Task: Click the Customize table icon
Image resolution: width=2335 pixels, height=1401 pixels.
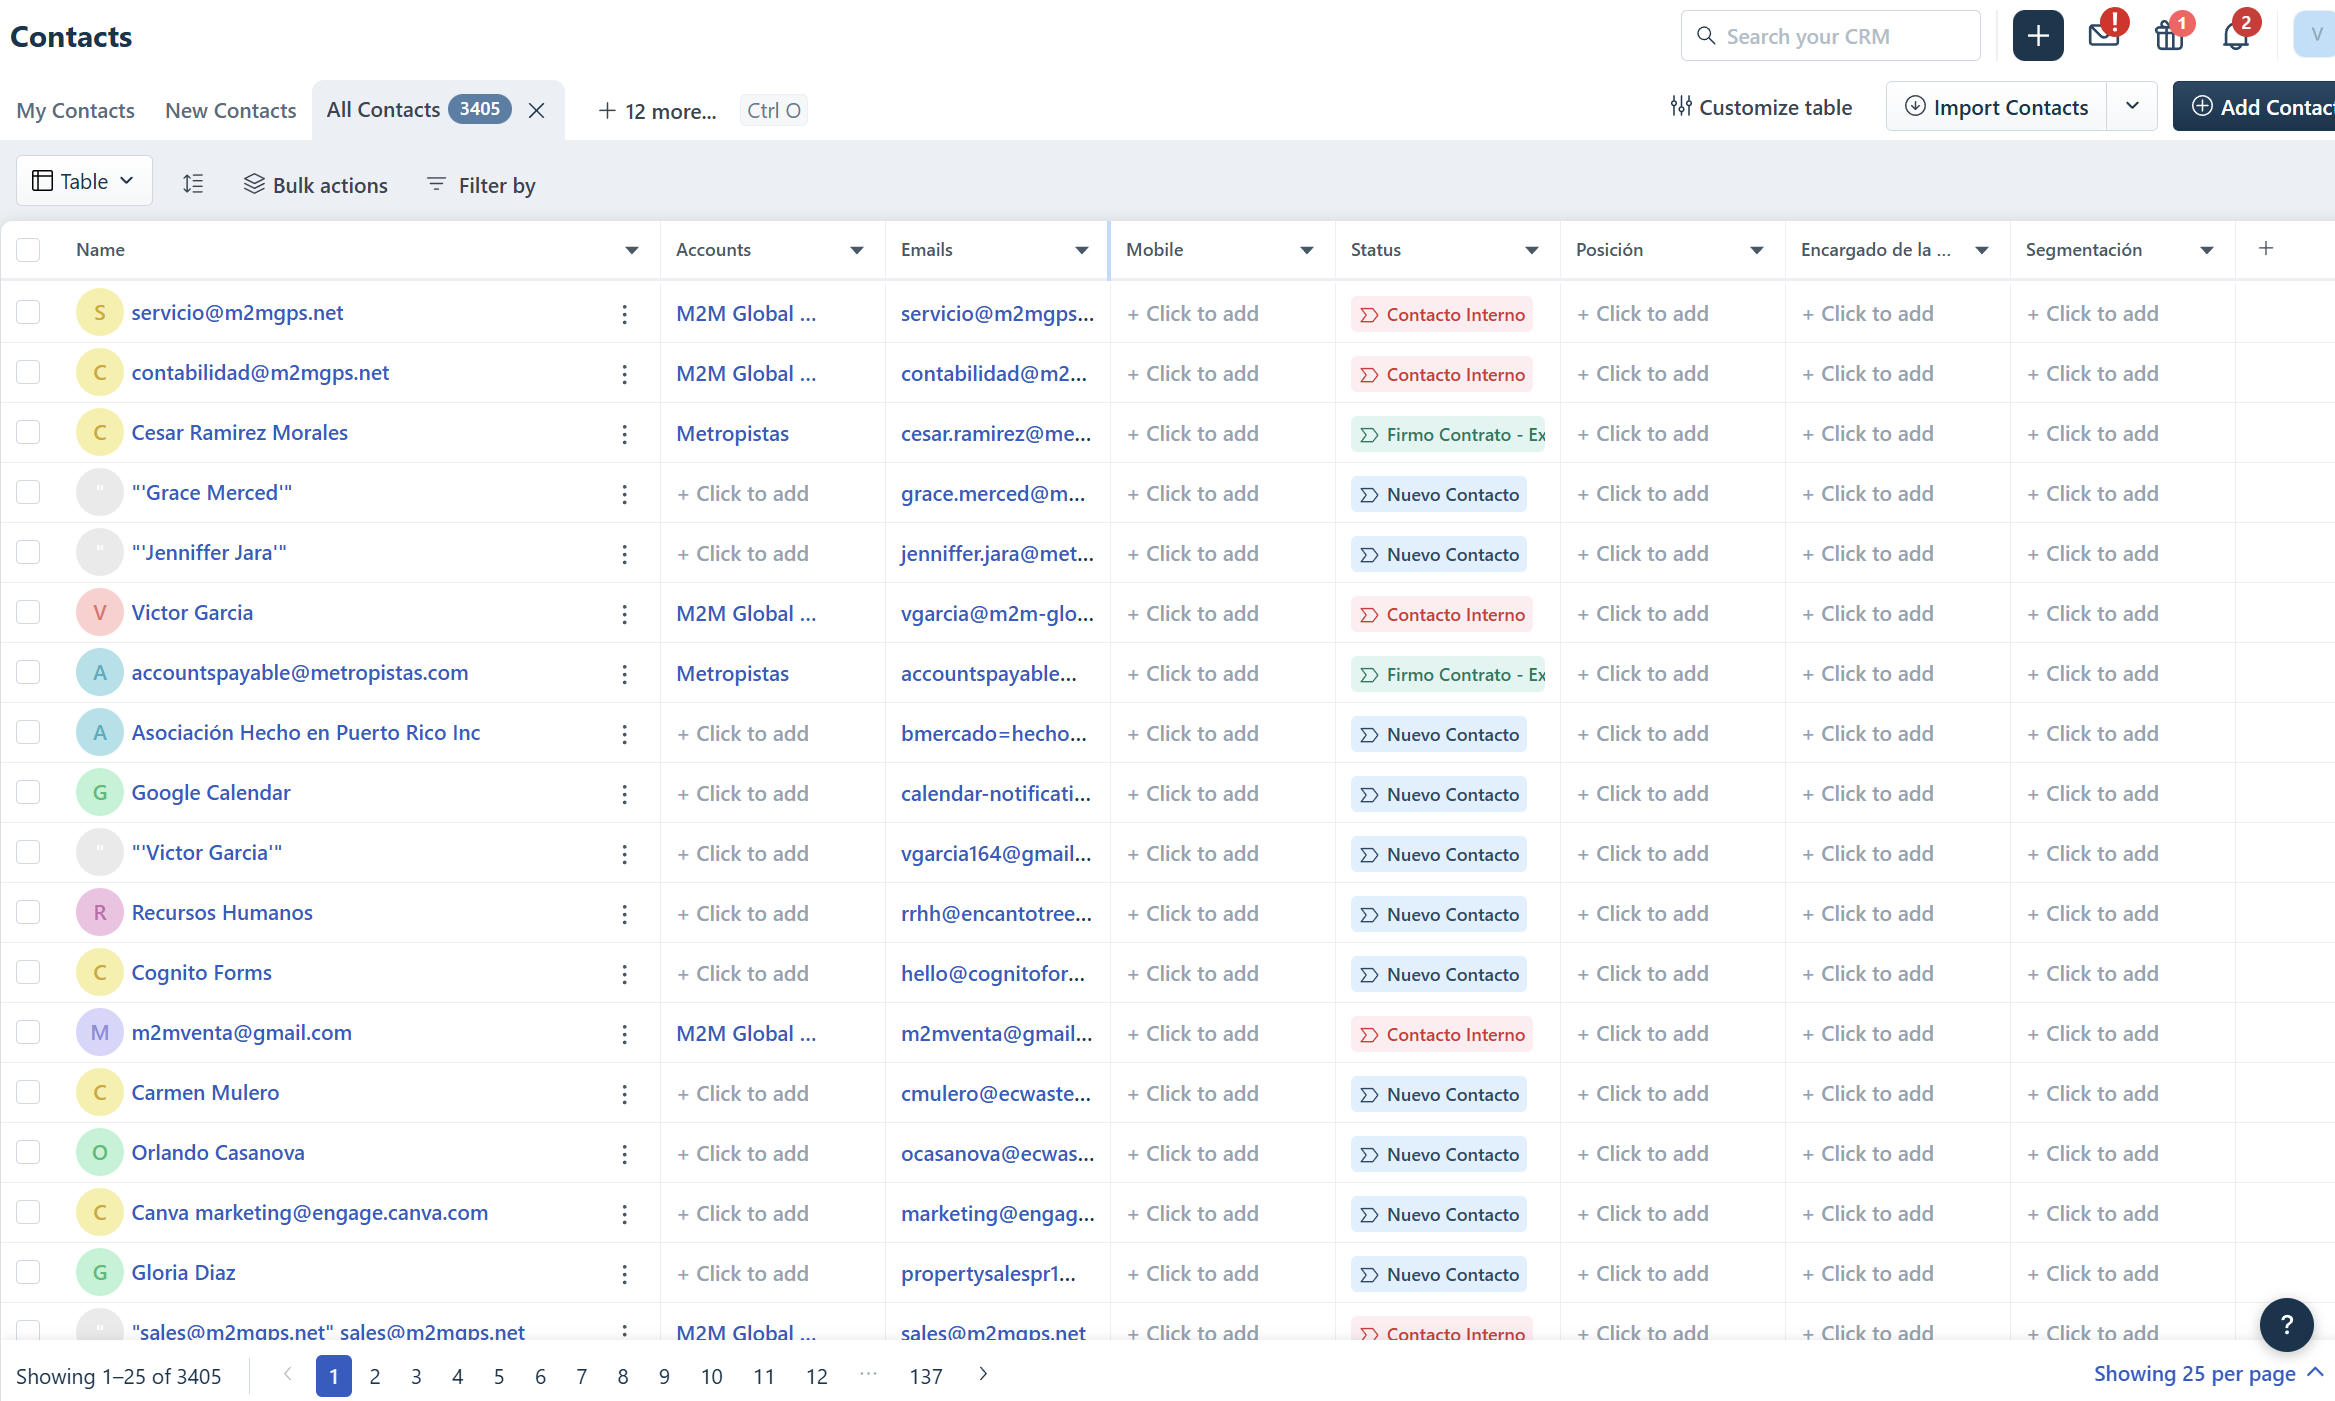Action: click(x=1681, y=106)
